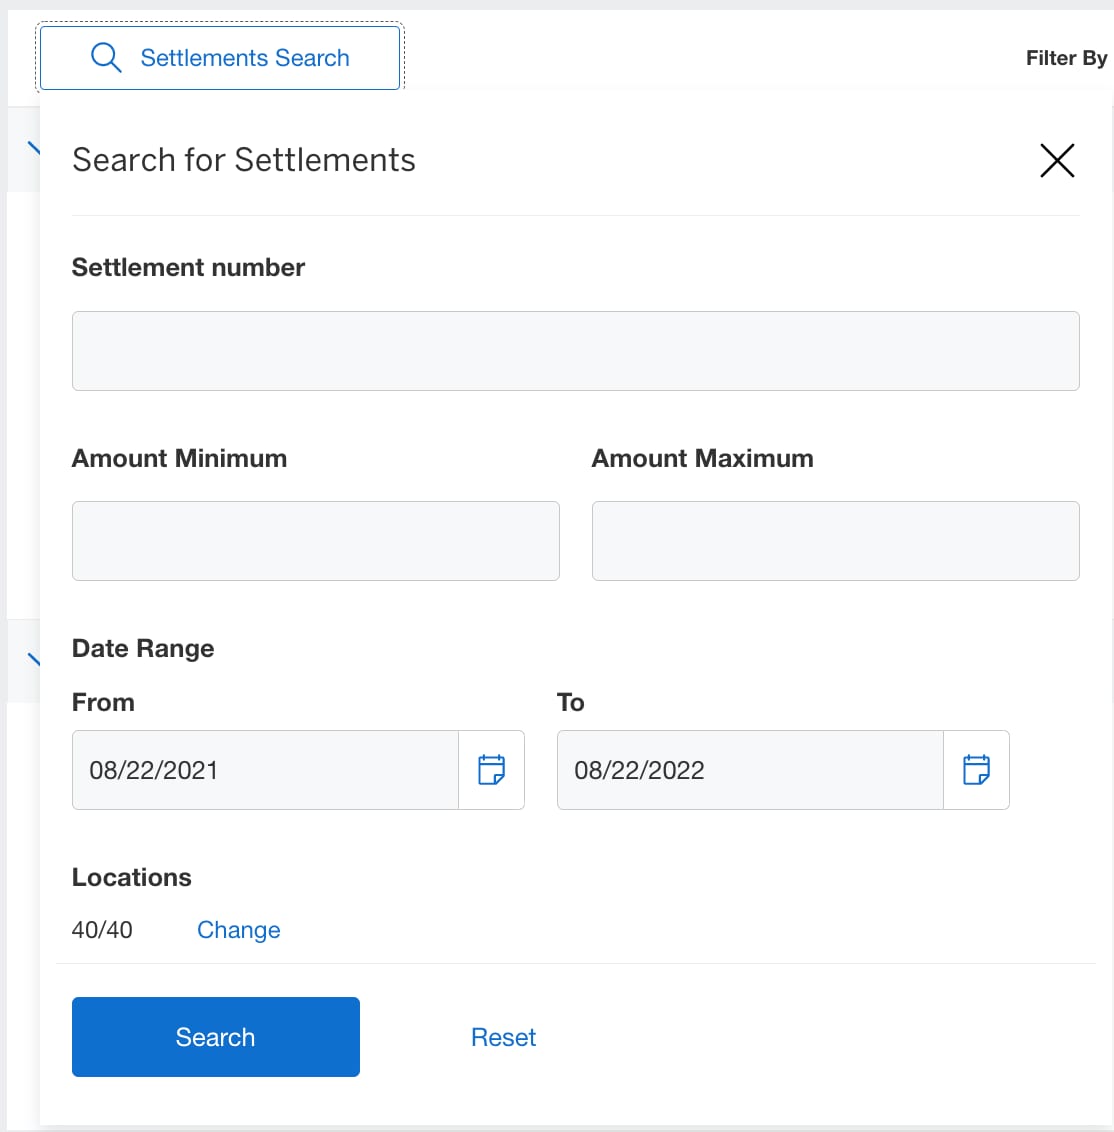Click the Amount Minimum input

click(315, 540)
